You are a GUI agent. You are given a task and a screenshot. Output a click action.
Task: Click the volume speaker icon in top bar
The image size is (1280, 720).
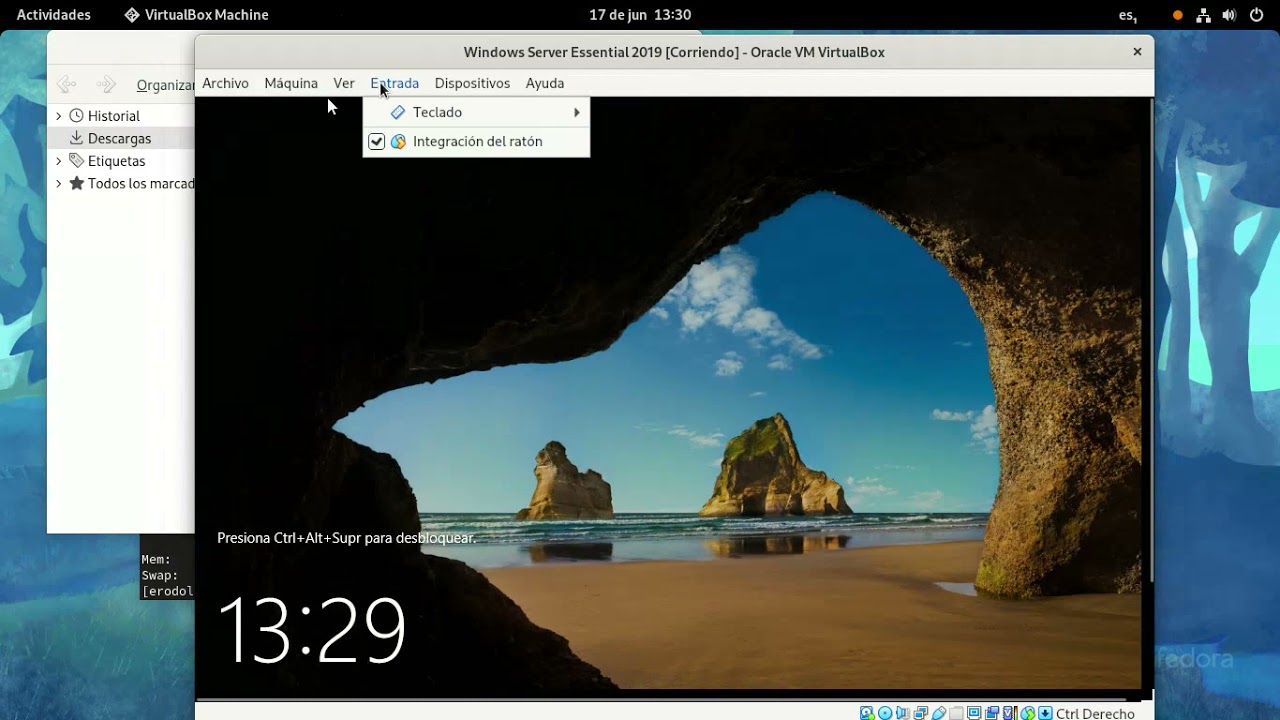pos(1230,15)
